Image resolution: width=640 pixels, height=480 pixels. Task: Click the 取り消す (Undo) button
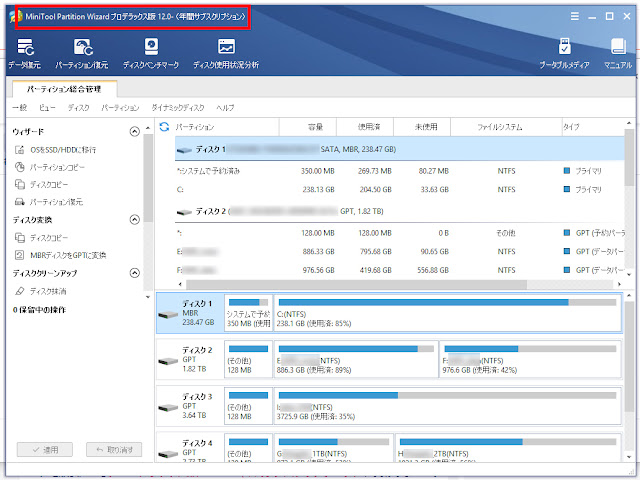coord(114,450)
